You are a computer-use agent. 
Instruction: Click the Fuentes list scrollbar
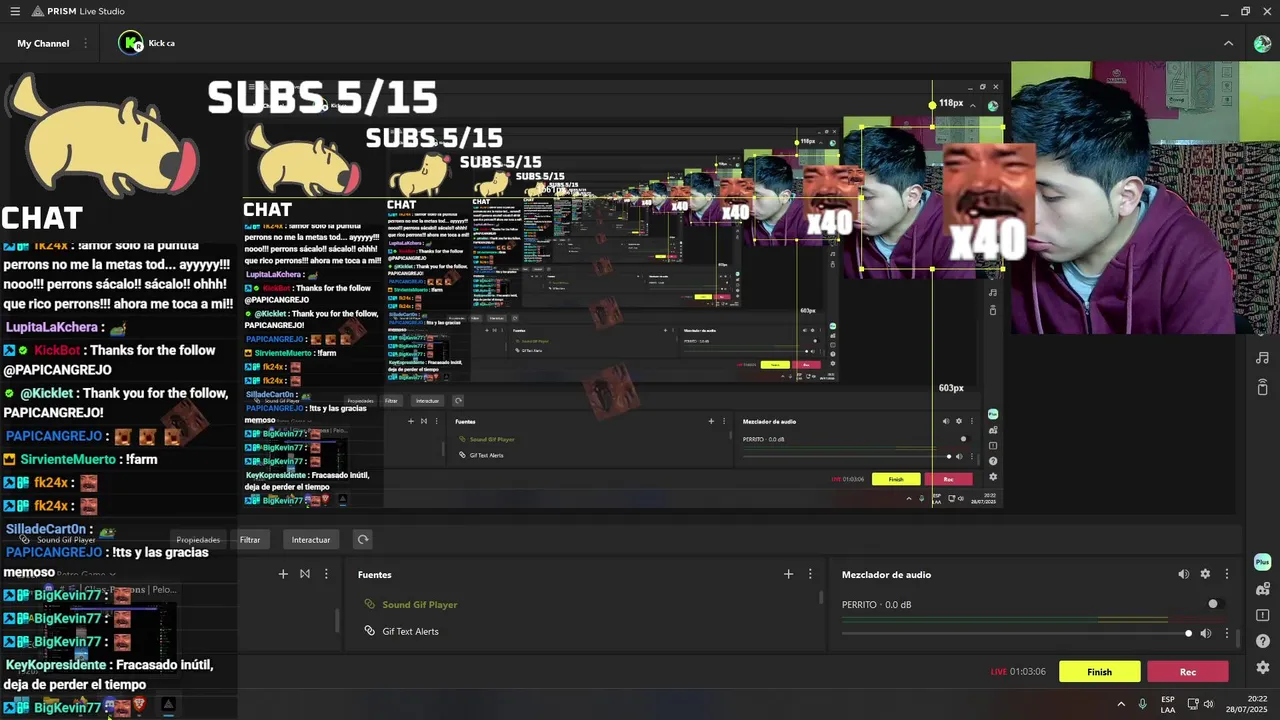pos(821,598)
